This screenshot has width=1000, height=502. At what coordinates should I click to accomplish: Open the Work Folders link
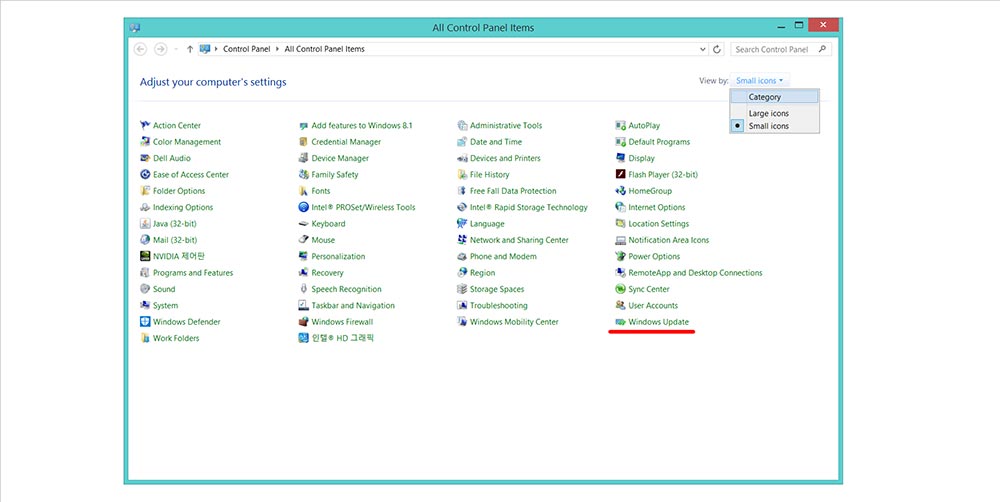pyautogui.click(x=176, y=338)
